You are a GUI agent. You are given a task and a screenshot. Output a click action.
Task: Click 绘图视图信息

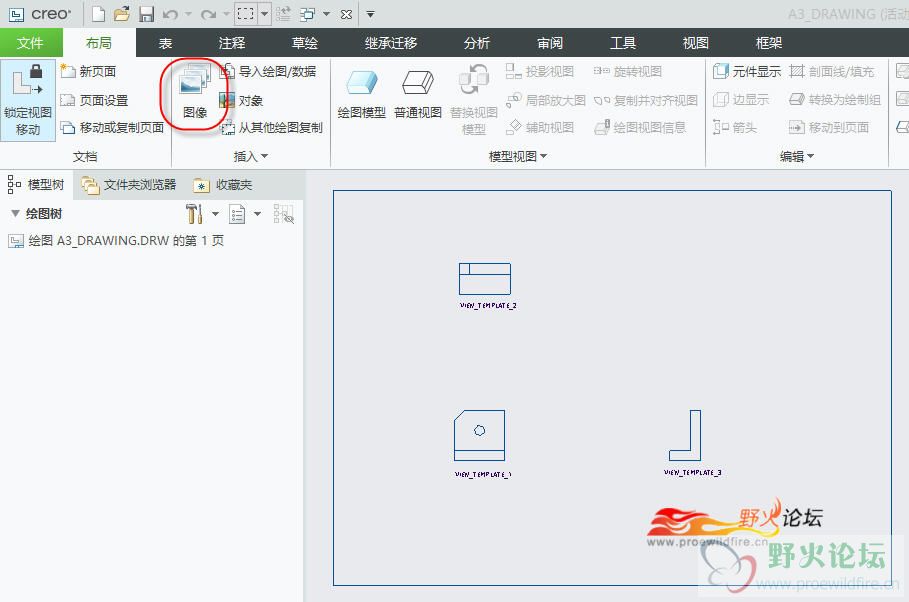[640, 128]
